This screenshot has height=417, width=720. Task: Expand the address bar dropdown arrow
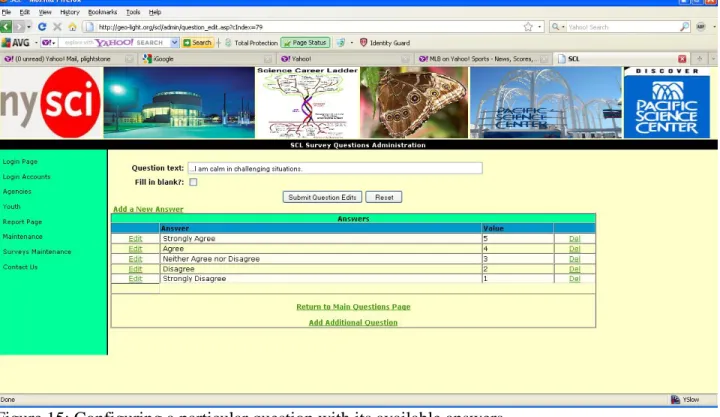[x=540, y=27]
